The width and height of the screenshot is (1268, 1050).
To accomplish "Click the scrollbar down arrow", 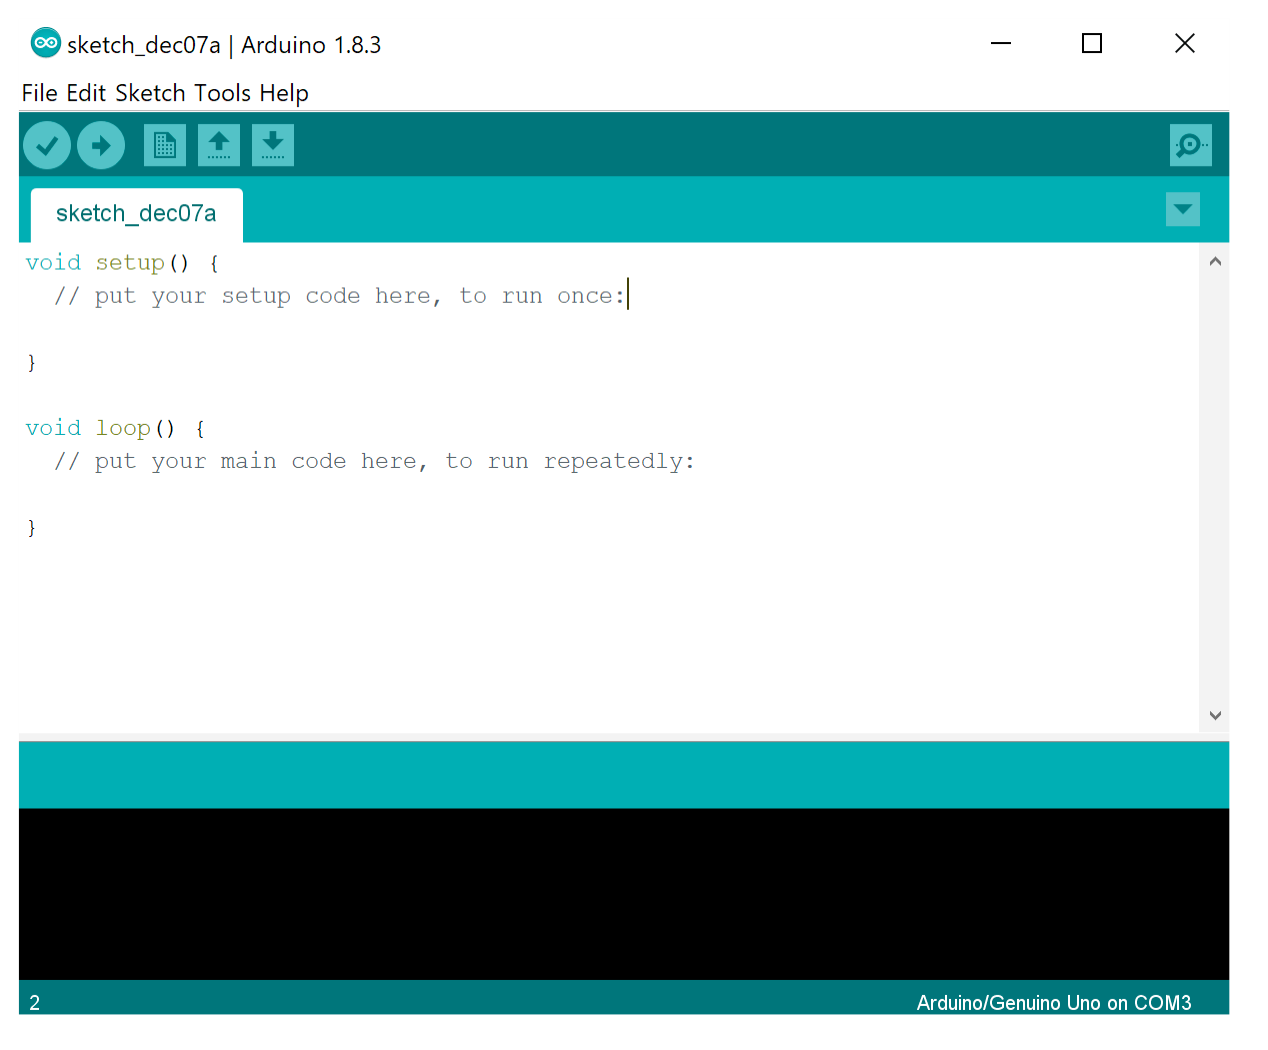I will 1215,715.
